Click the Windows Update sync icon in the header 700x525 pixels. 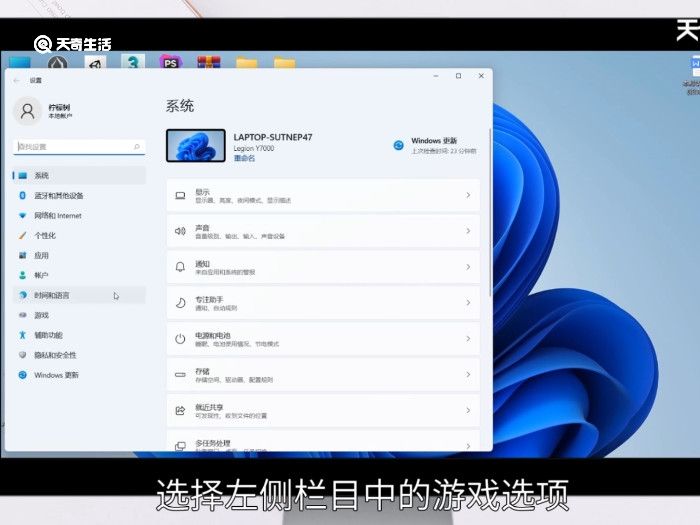(398, 145)
